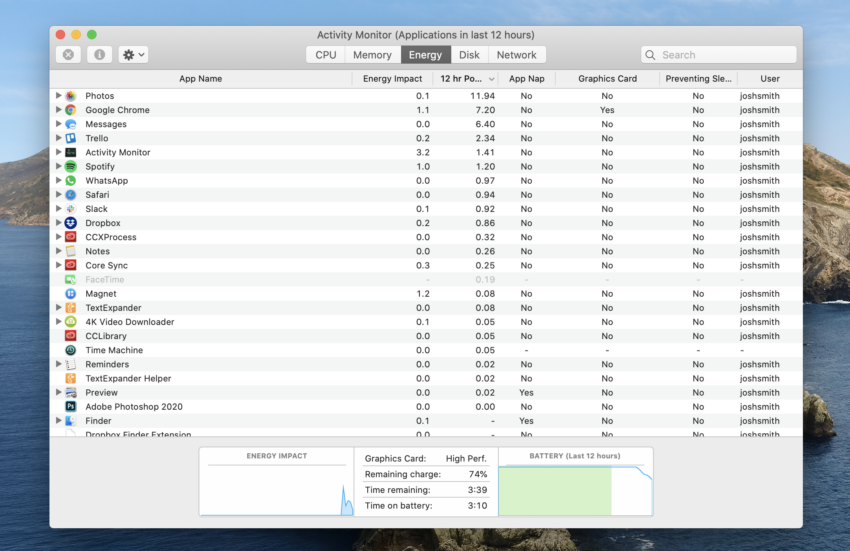This screenshot has width=850, height=551.
Task: Click the Trello icon
Action: tap(70, 138)
